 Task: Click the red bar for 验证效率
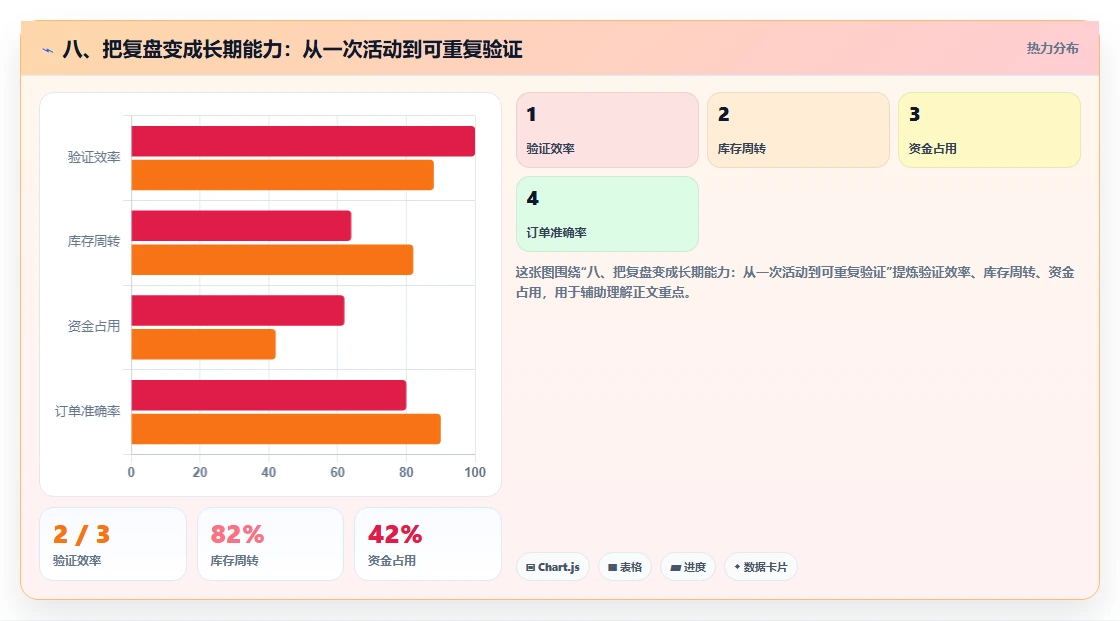click(x=303, y=141)
